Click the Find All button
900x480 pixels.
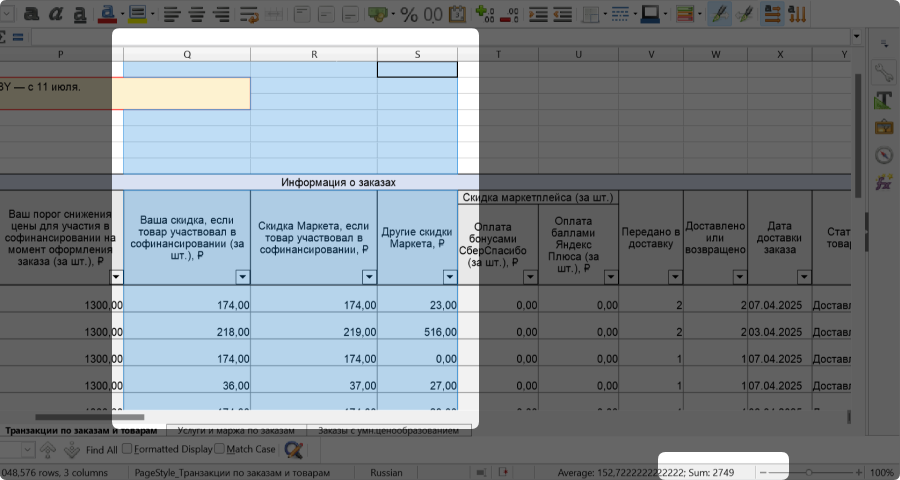[100, 450]
